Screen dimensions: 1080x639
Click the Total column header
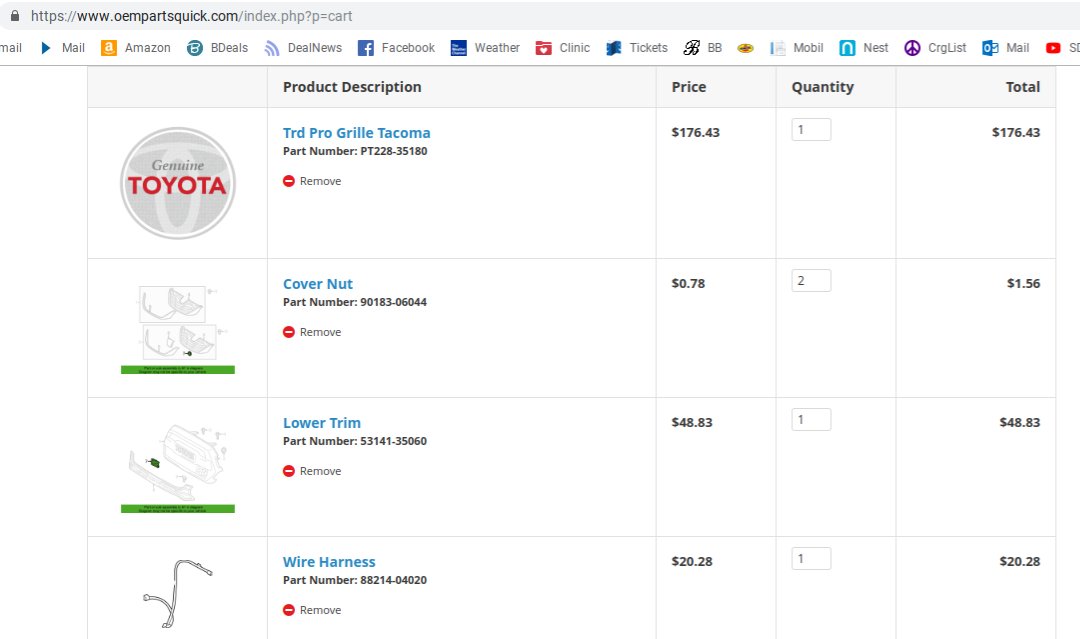click(x=1023, y=87)
